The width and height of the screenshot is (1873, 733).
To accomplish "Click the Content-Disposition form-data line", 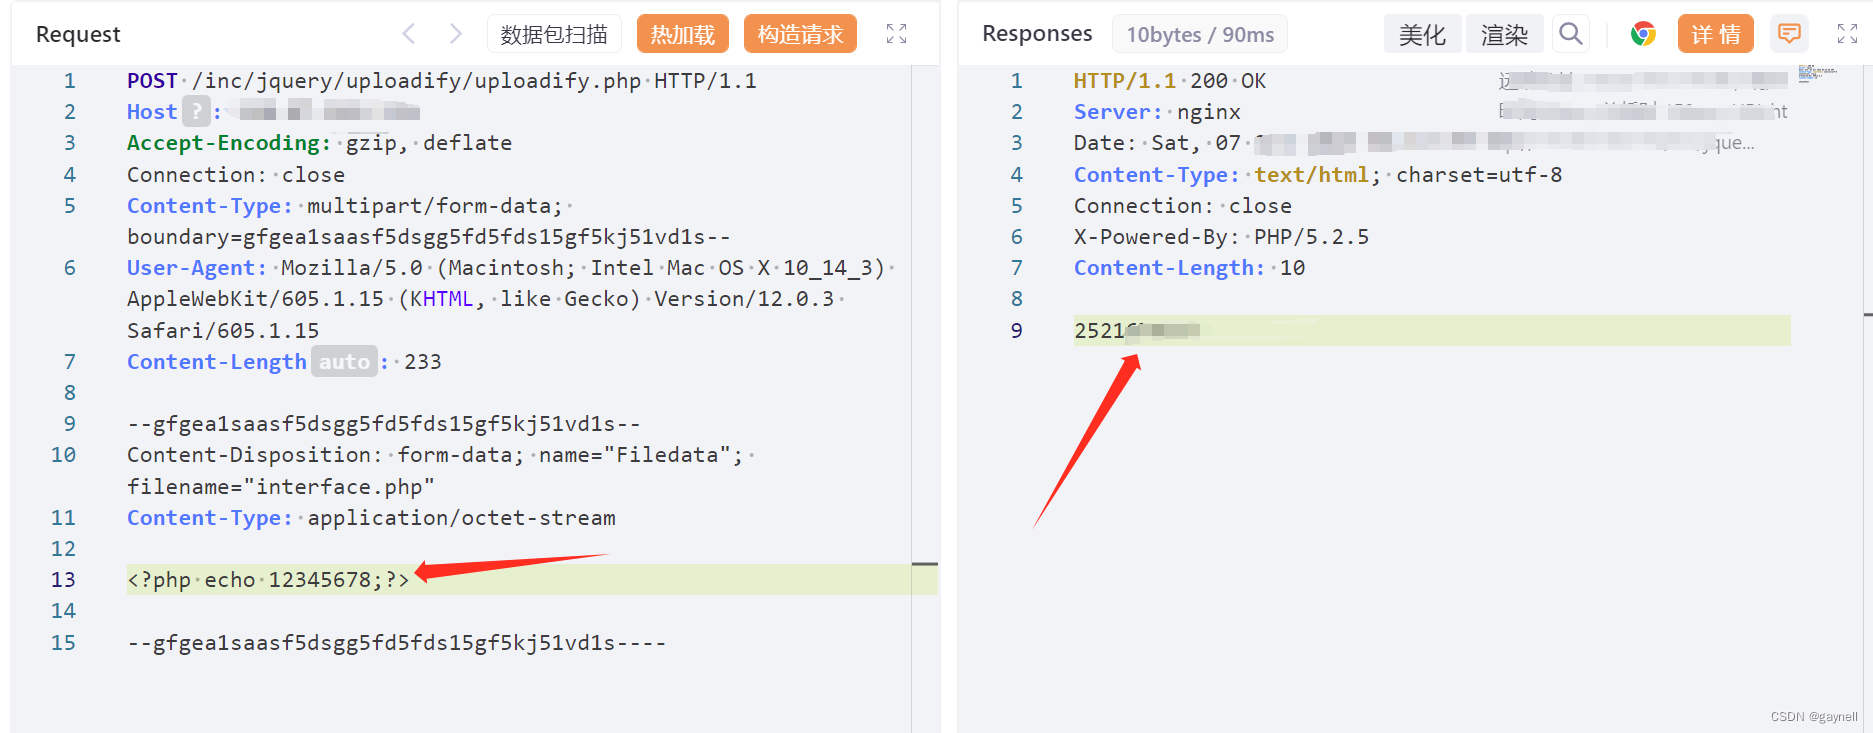I will [x=440, y=455].
